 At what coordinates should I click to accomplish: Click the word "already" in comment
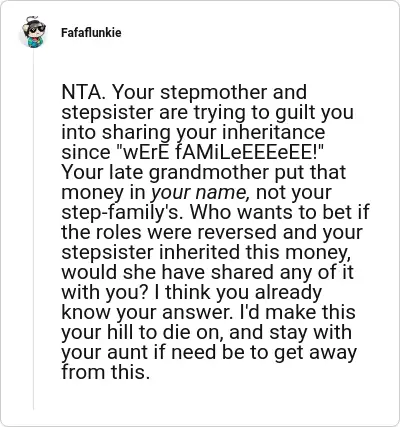point(288,293)
